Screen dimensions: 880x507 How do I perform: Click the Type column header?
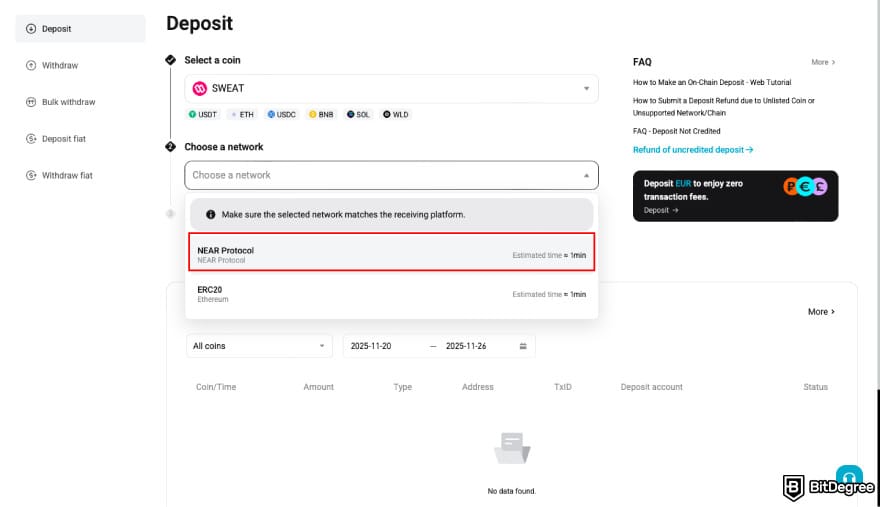[x=402, y=387]
